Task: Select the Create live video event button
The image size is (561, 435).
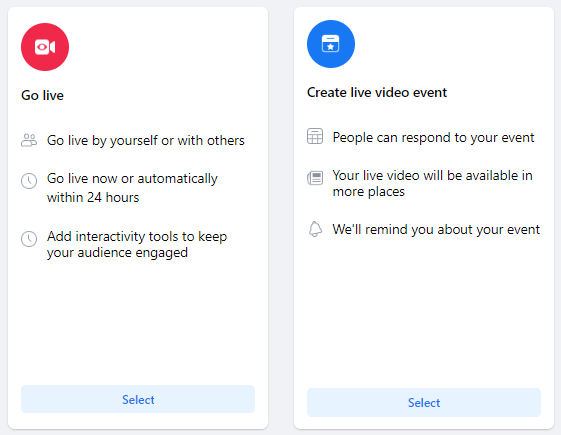Action: 424,402
